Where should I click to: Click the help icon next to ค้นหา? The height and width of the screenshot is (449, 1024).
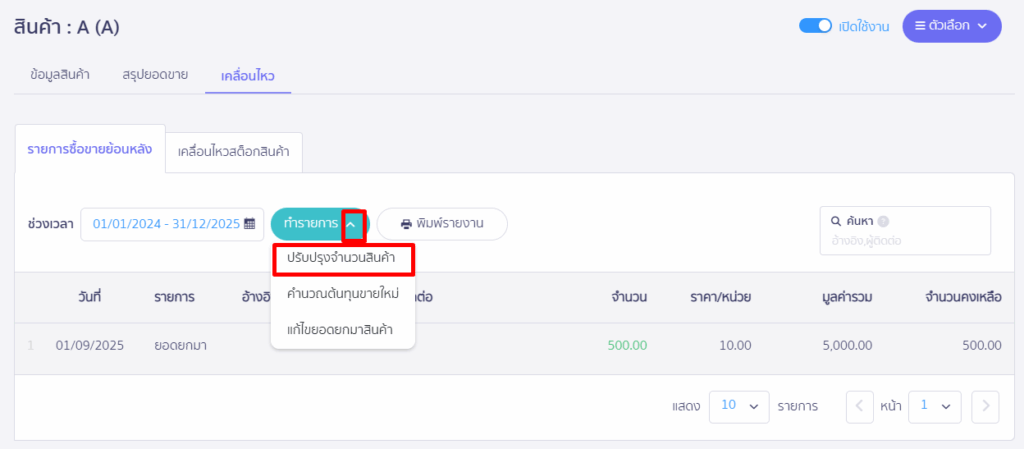coord(883,221)
